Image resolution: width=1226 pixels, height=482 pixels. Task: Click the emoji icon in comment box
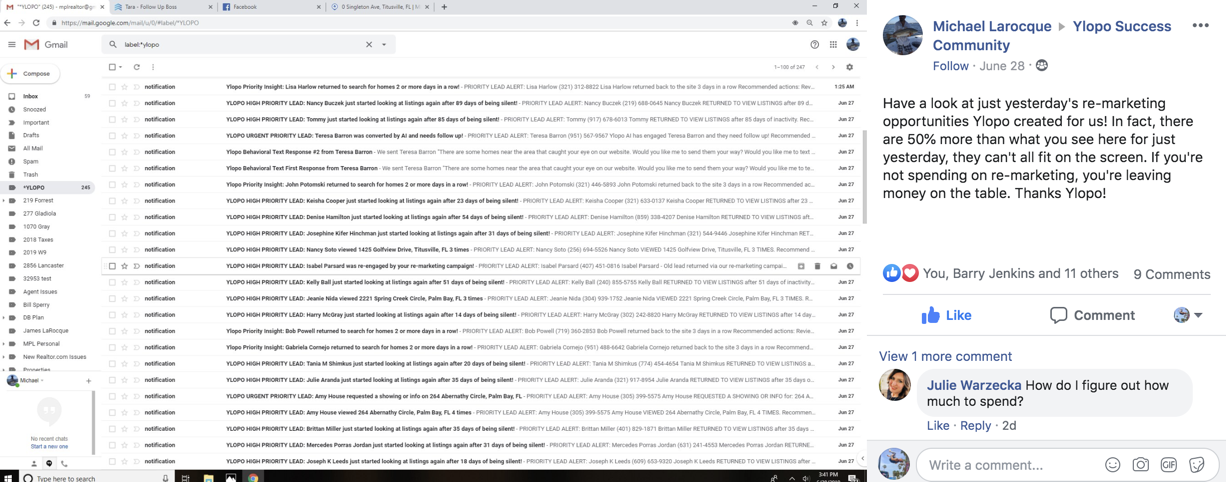1112,465
